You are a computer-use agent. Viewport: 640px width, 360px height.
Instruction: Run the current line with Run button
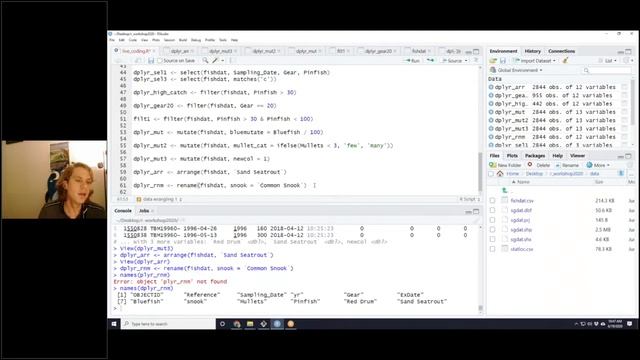pos(412,60)
